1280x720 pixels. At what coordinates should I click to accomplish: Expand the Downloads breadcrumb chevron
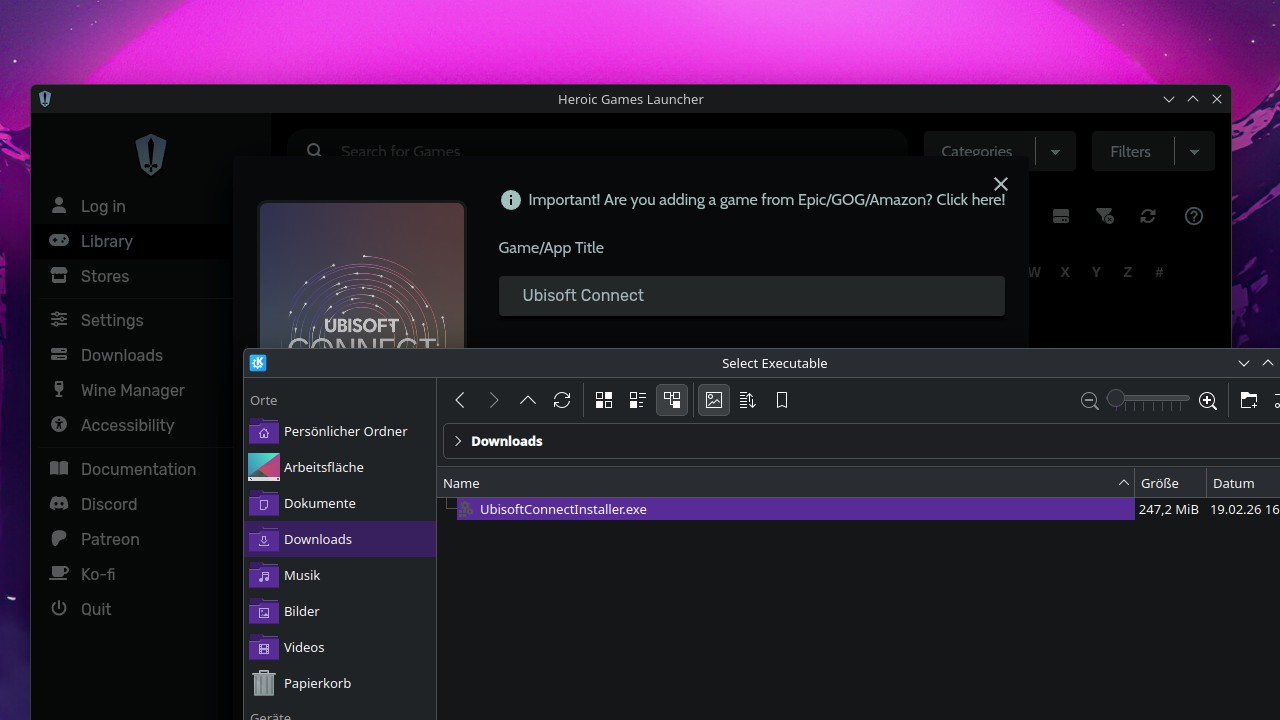tap(458, 441)
